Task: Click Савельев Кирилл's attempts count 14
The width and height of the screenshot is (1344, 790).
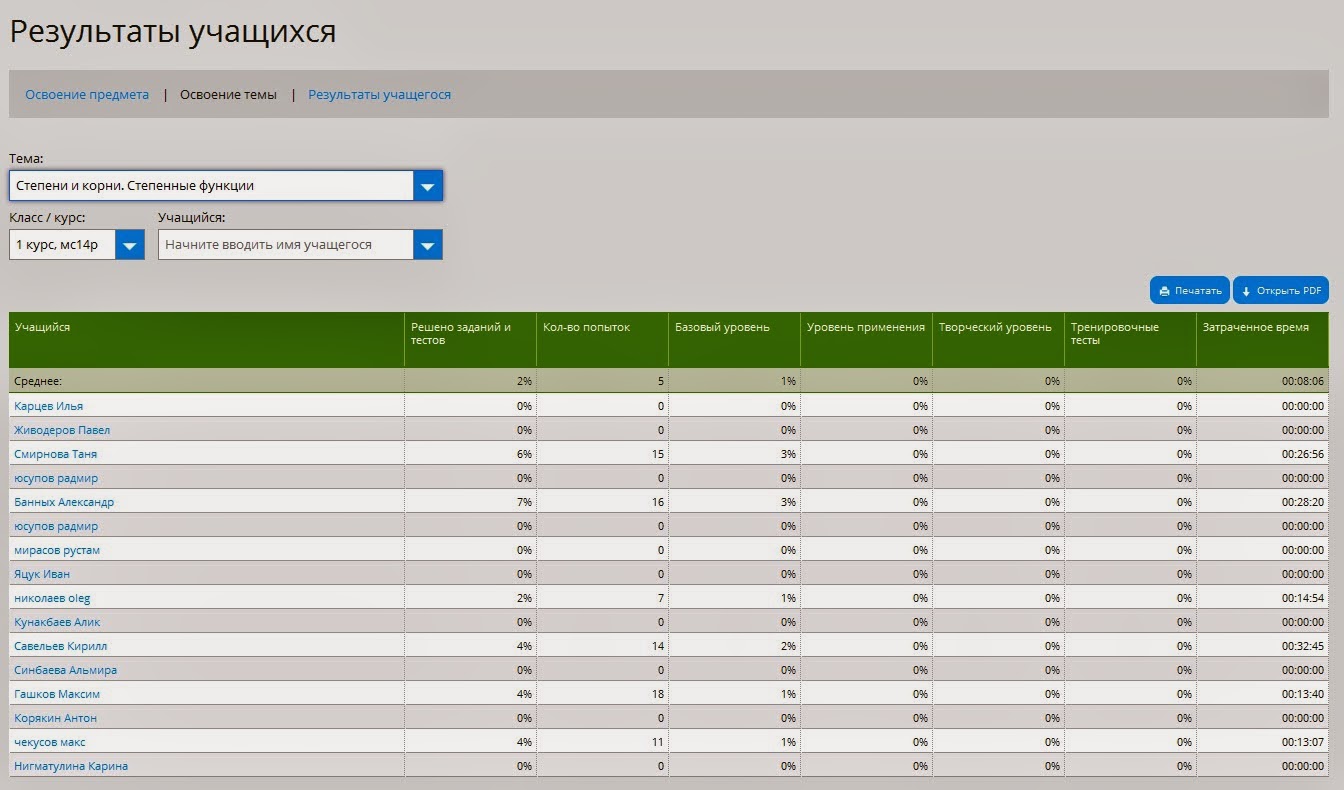Action: click(658, 646)
